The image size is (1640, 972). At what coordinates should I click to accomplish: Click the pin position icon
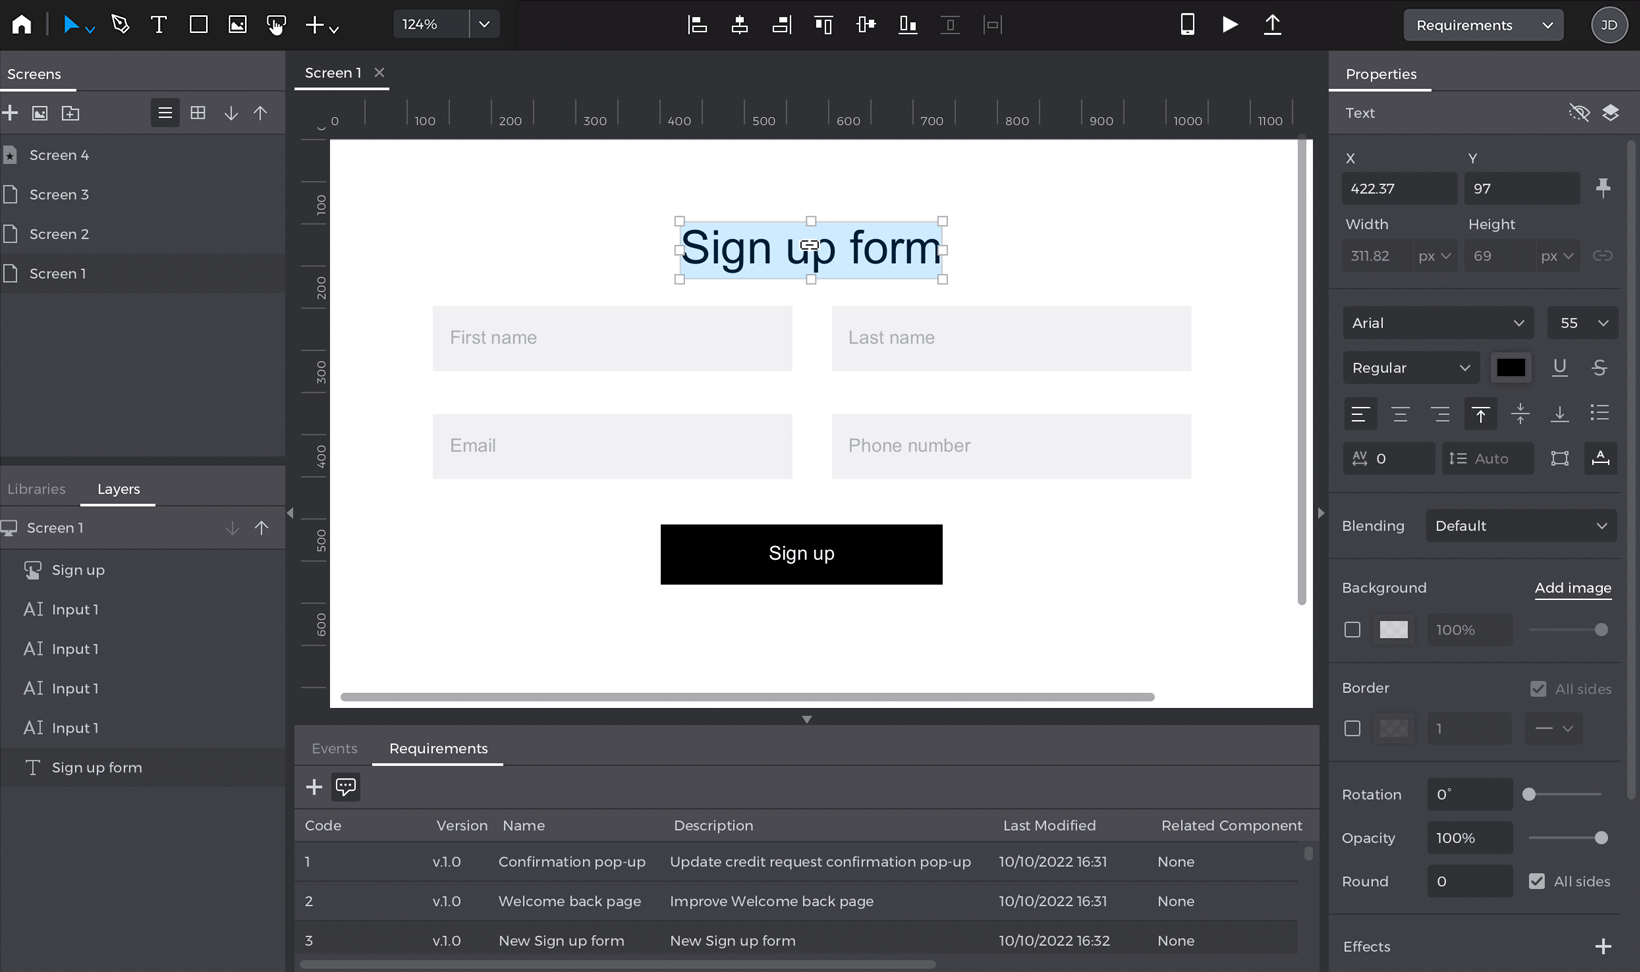[x=1603, y=188]
